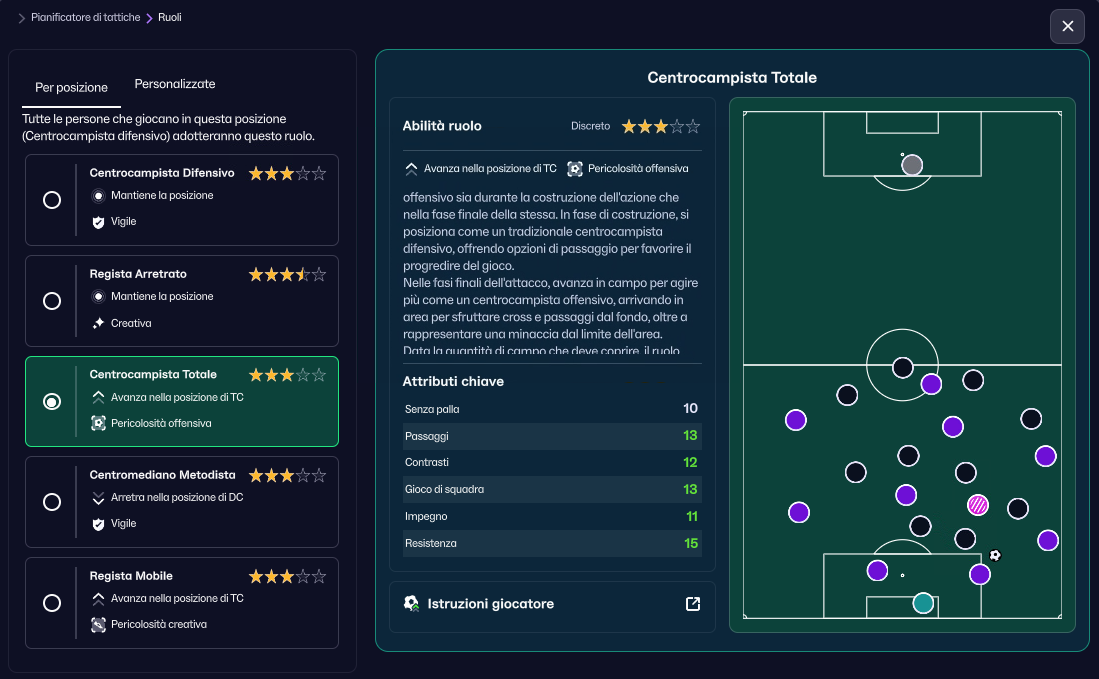Open the Per posizione tab

(71, 87)
